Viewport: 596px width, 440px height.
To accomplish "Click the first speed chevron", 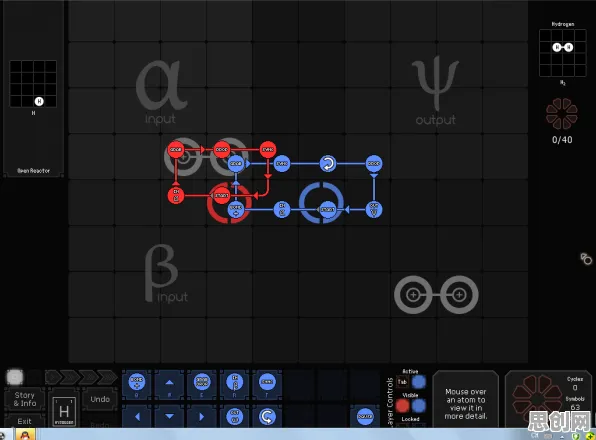I will [x=53, y=377].
